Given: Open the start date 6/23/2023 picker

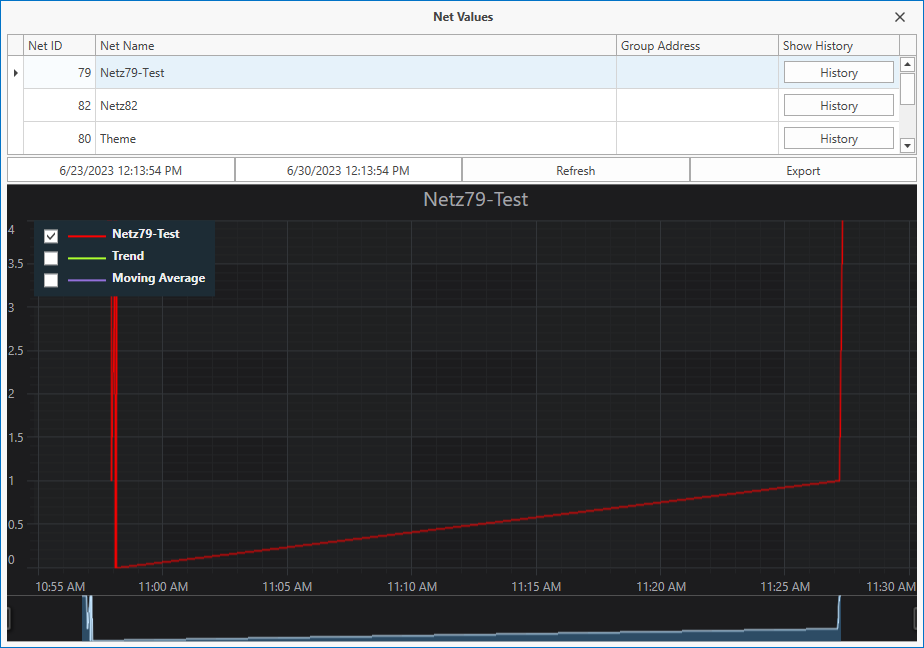Looking at the screenshot, I should pos(121,170).
